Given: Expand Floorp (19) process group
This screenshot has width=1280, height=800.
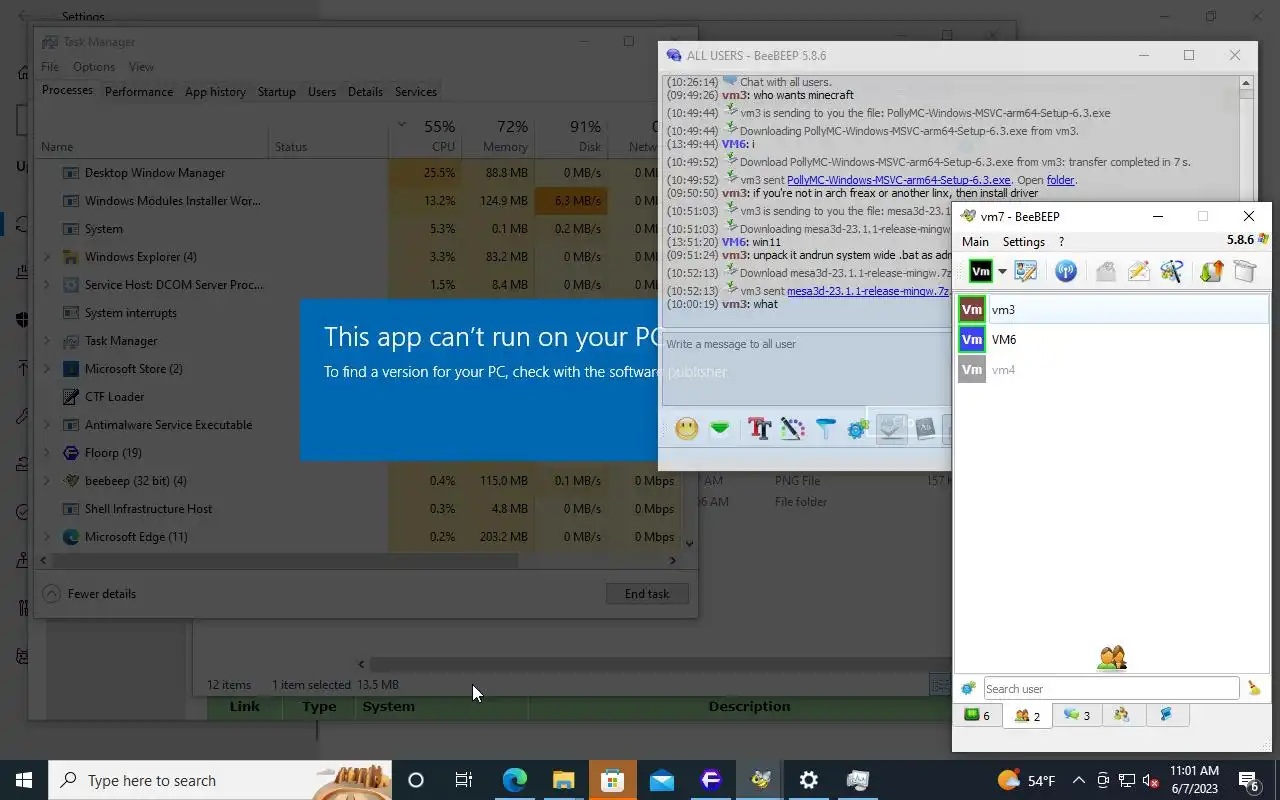Looking at the screenshot, I should 47,453.
